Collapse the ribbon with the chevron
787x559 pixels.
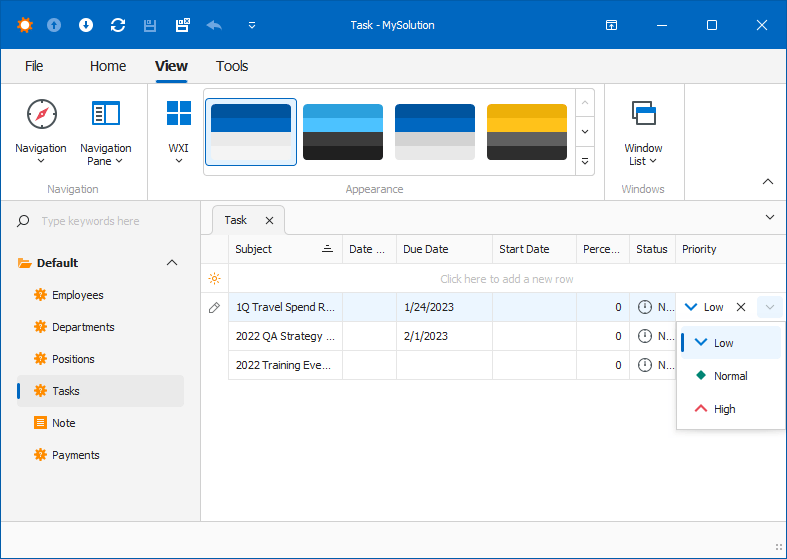pos(768,182)
